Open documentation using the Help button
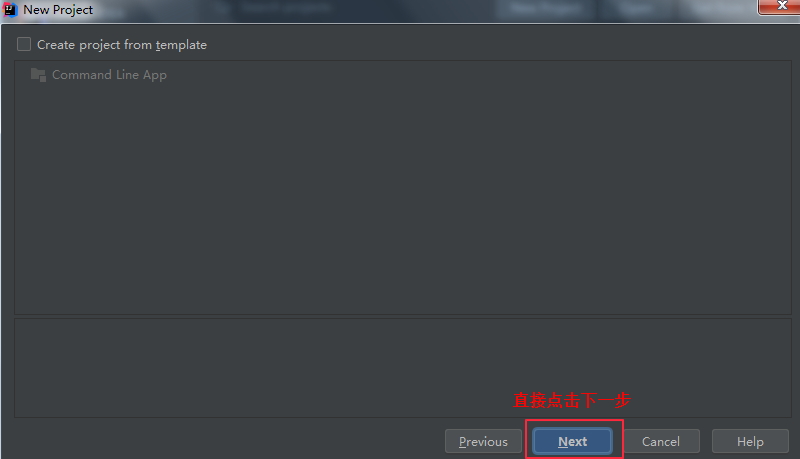 750,441
